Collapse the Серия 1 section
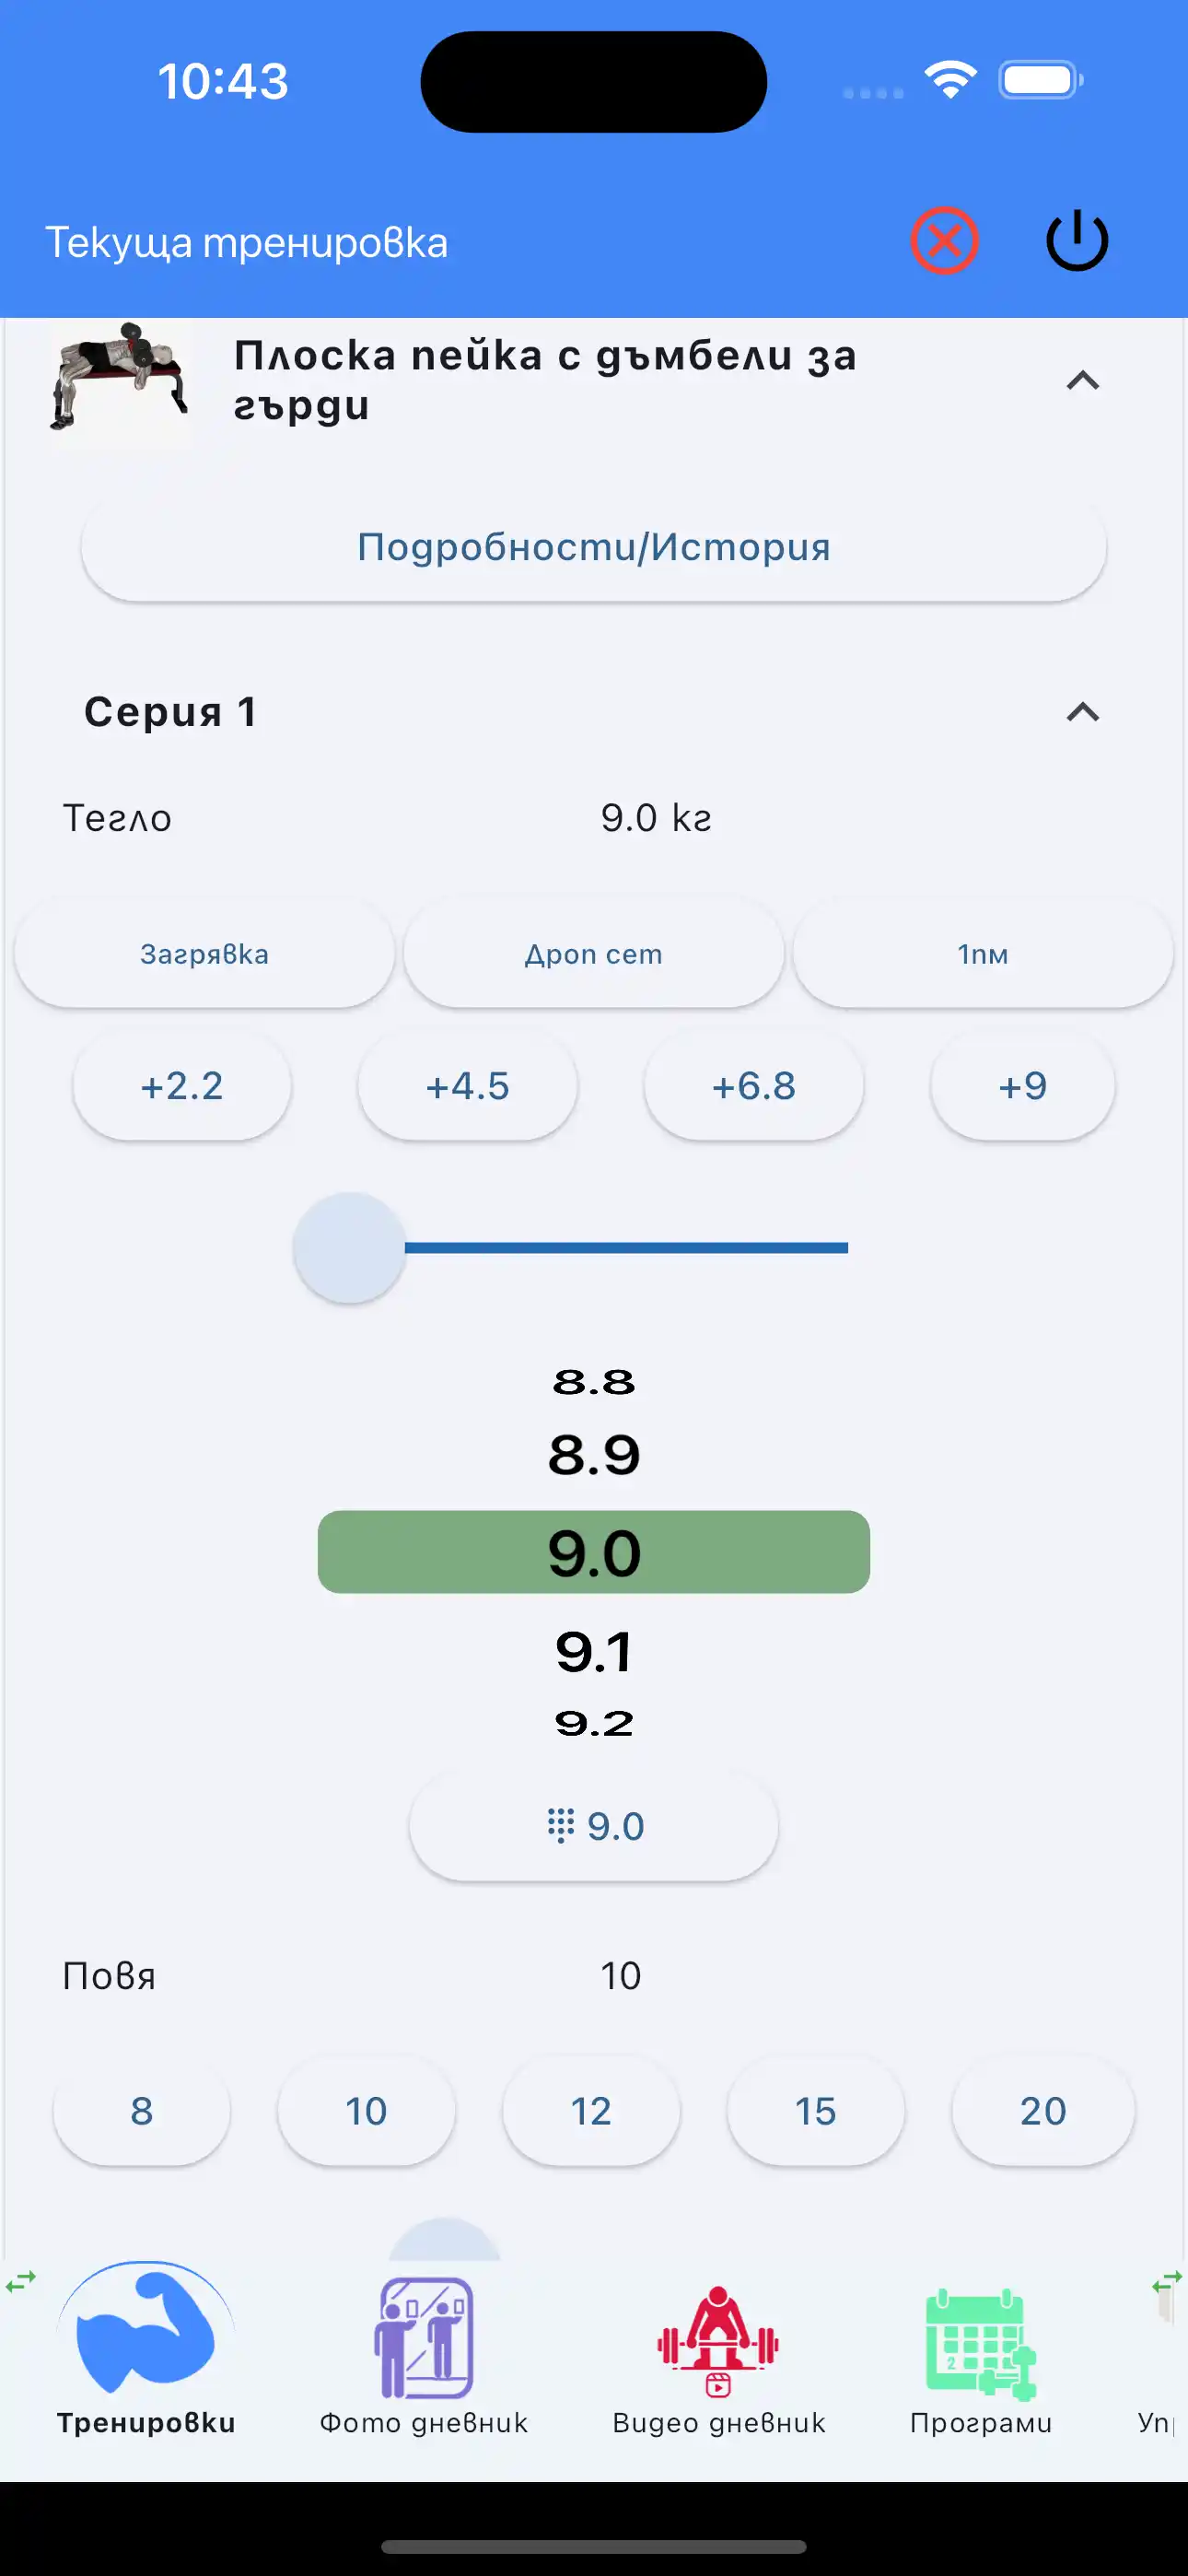Screen dimensions: 1188x2576 [x=1082, y=712]
